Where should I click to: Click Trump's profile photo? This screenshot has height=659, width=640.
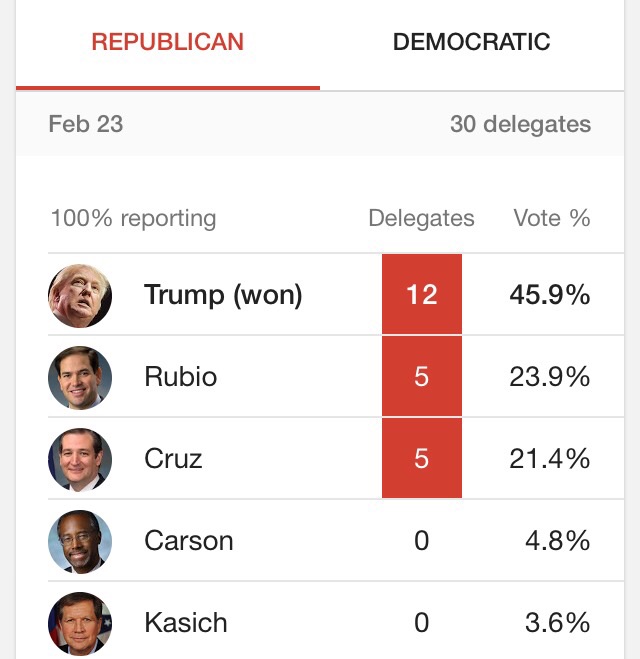click(80, 295)
